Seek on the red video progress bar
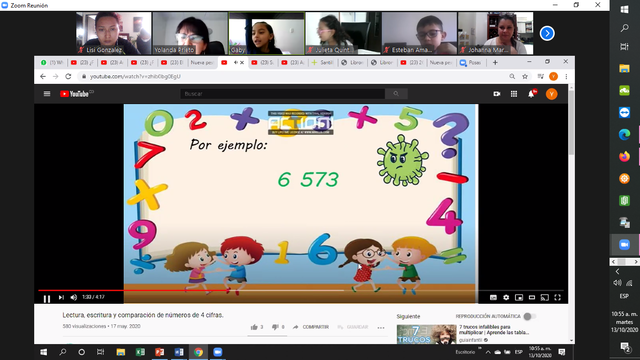640x360 pixels. pos(301,290)
